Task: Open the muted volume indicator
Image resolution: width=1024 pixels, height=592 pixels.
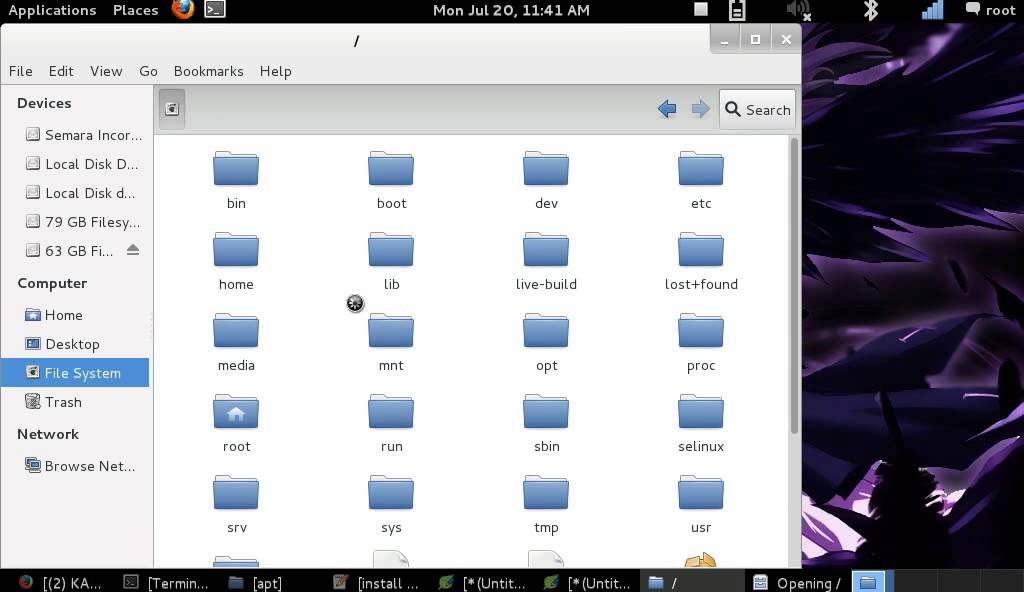Action: (x=799, y=10)
